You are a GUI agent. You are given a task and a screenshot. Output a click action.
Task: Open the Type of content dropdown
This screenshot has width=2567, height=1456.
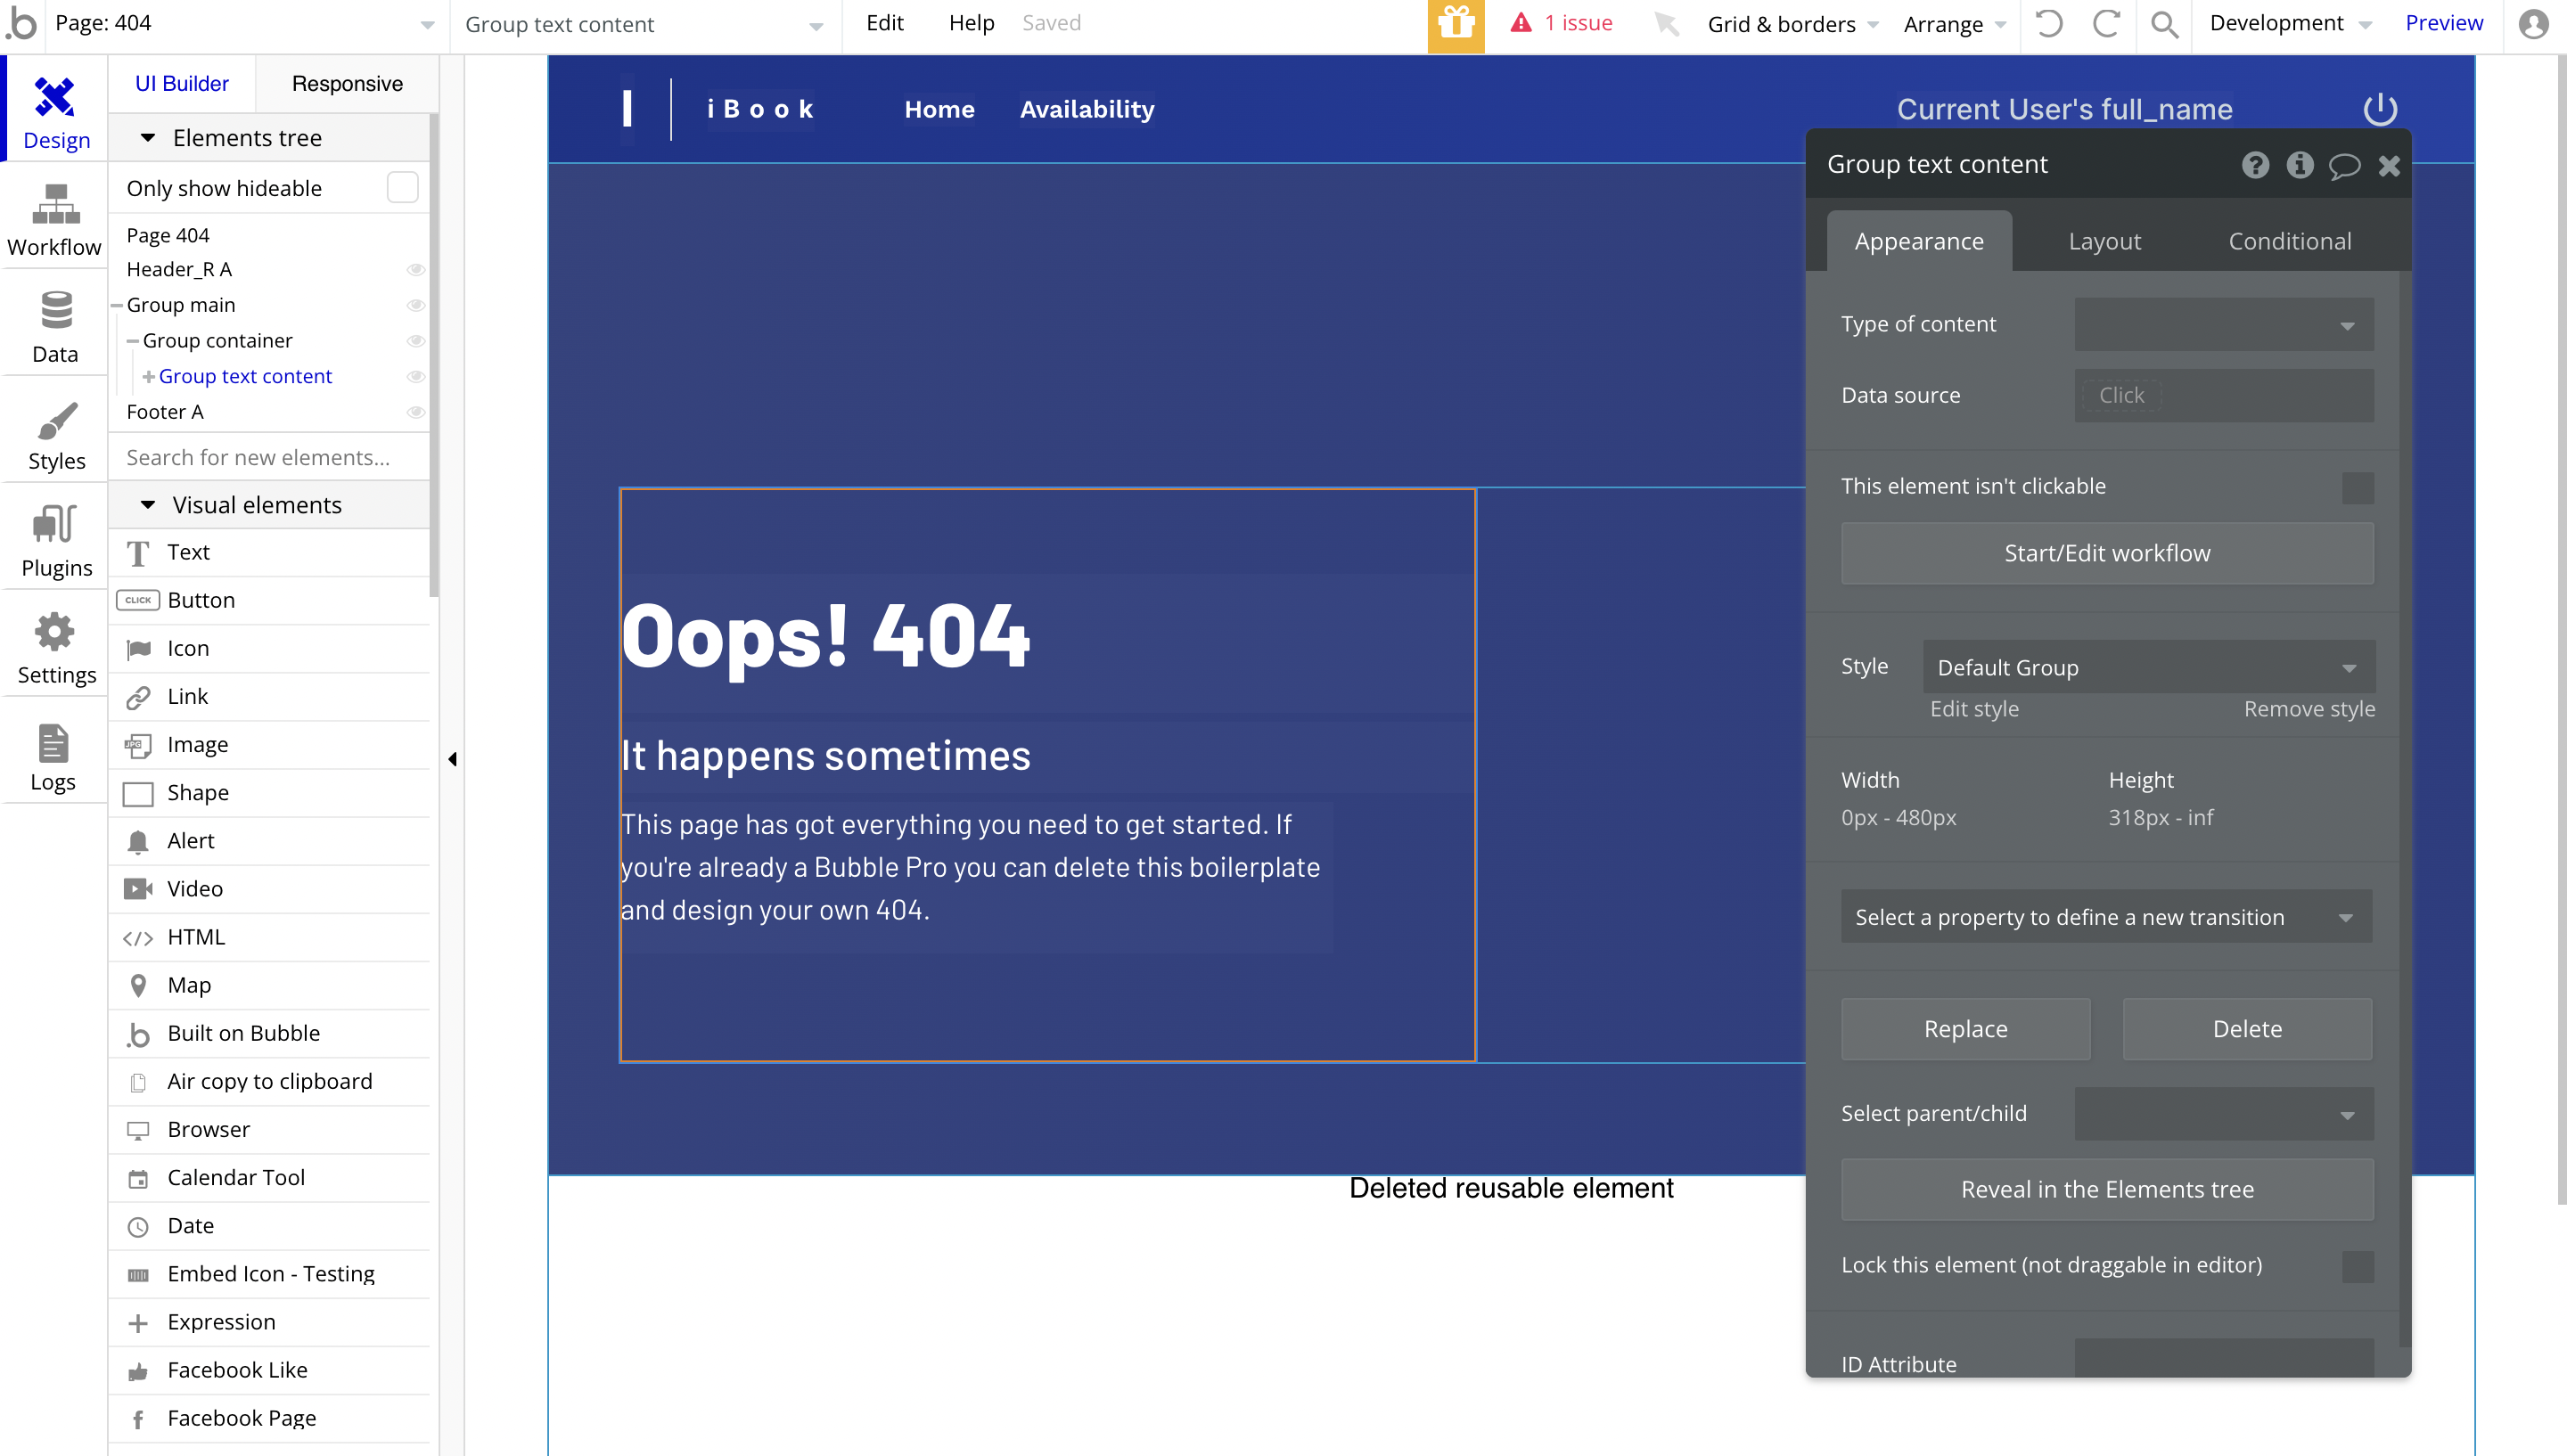pyautogui.click(x=2223, y=325)
